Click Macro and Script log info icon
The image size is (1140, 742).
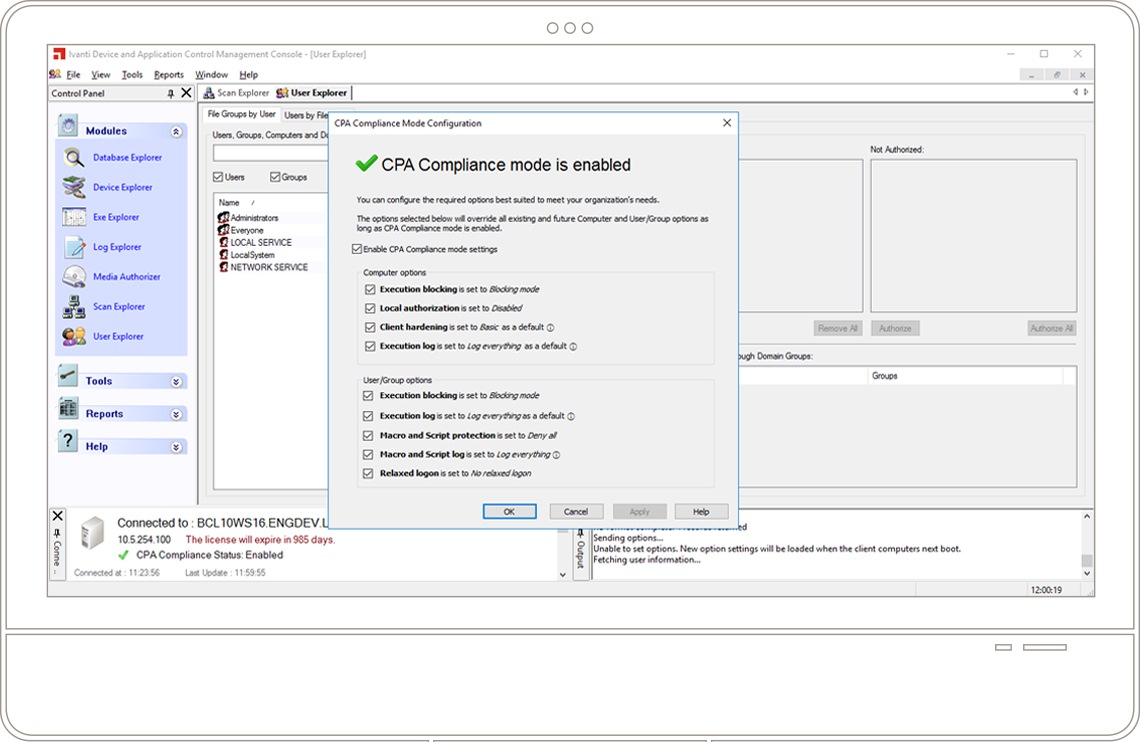pyautogui.click(x=556, y=455)
